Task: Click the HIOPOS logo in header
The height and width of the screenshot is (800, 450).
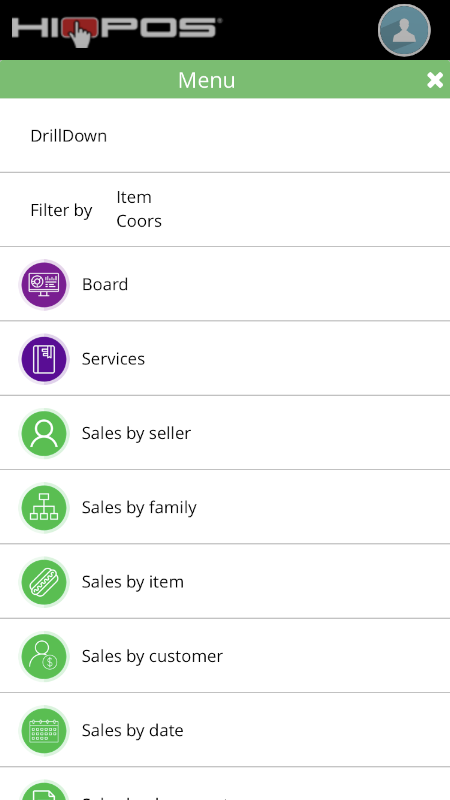Action: [x=117, y=31]
